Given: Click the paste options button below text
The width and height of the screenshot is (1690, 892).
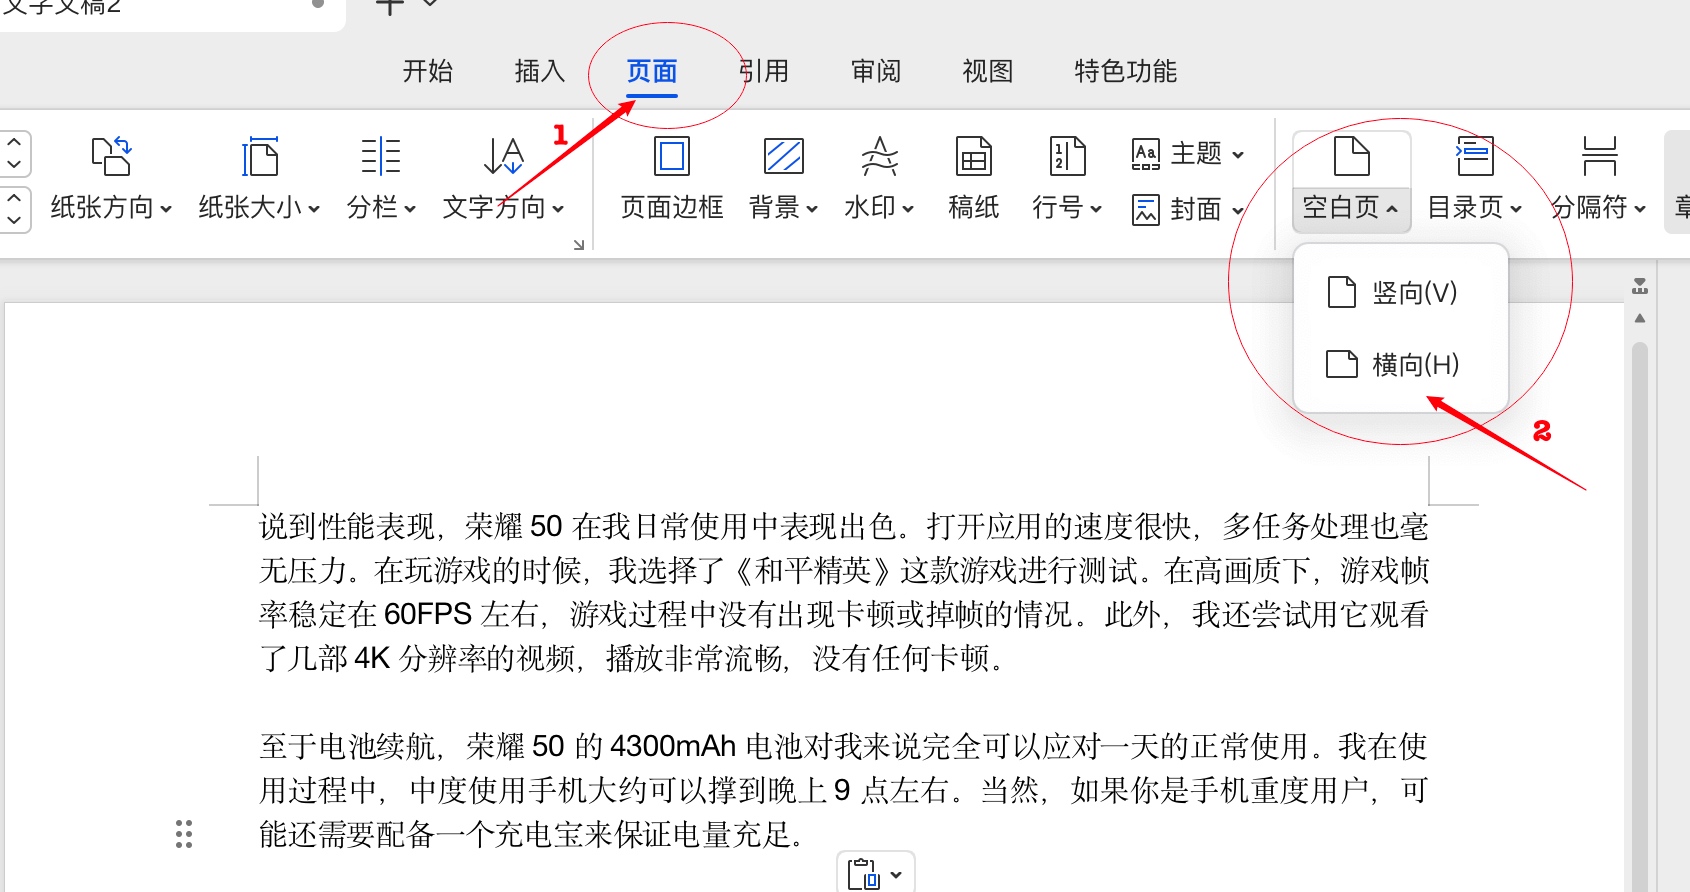Looking at the screenshot, I should (875, 874).
